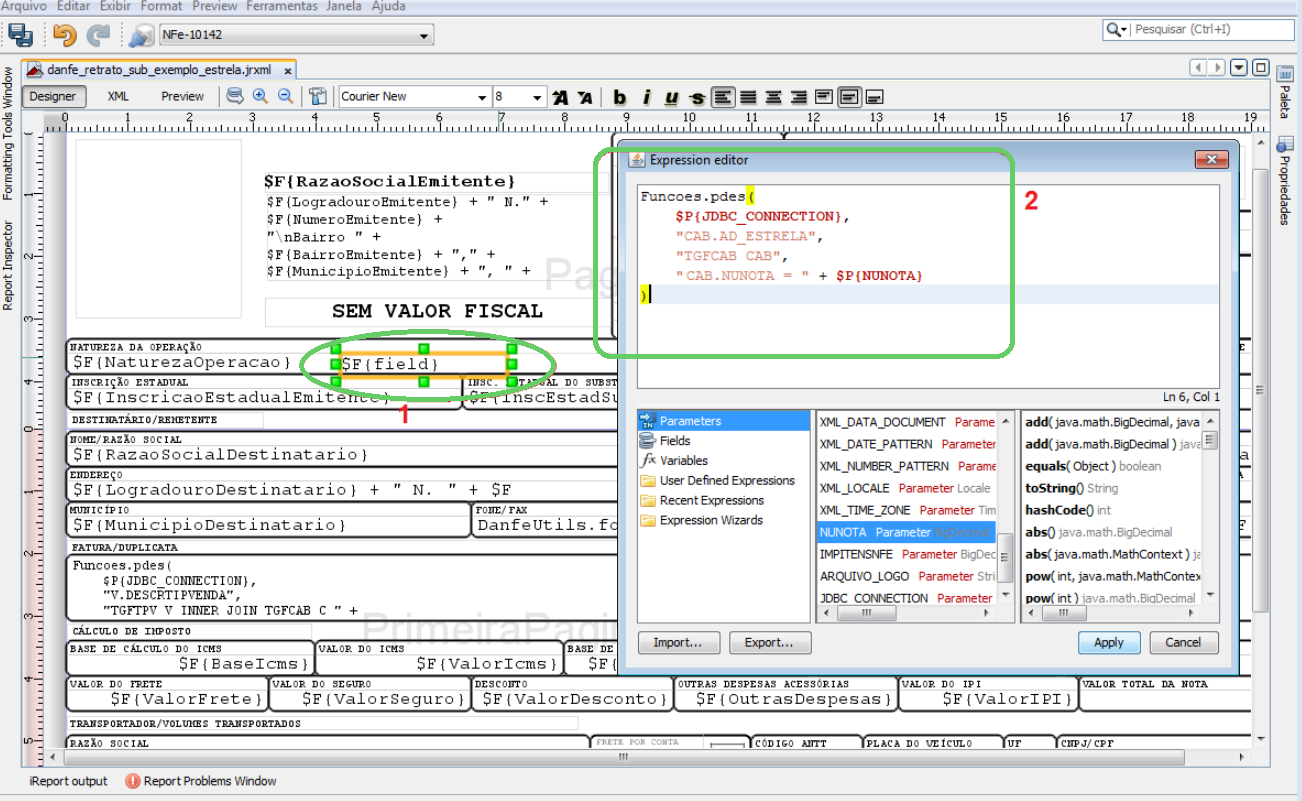Increase font size with the larger A icon
Viewport: 1302px width, 801px height.
pos(560,97)
